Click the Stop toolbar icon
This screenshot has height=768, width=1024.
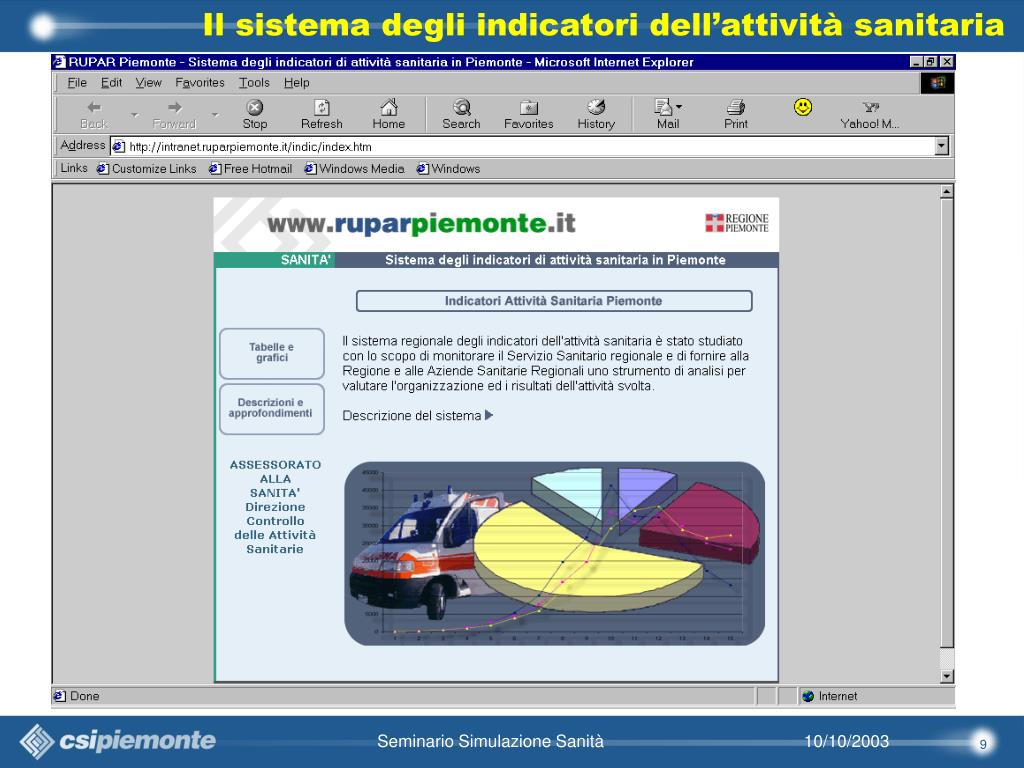tap(255, 108)
